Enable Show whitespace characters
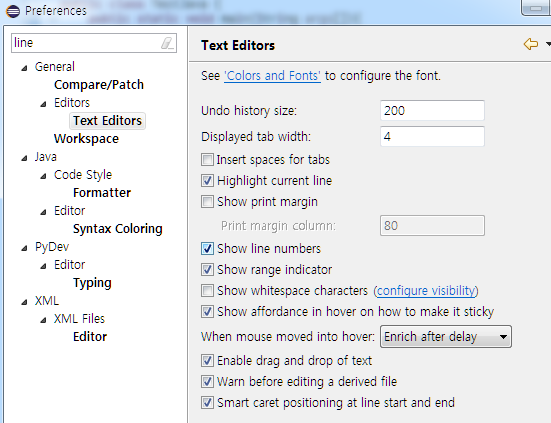The width and height of the screenshot is (551, 423). 207,291
